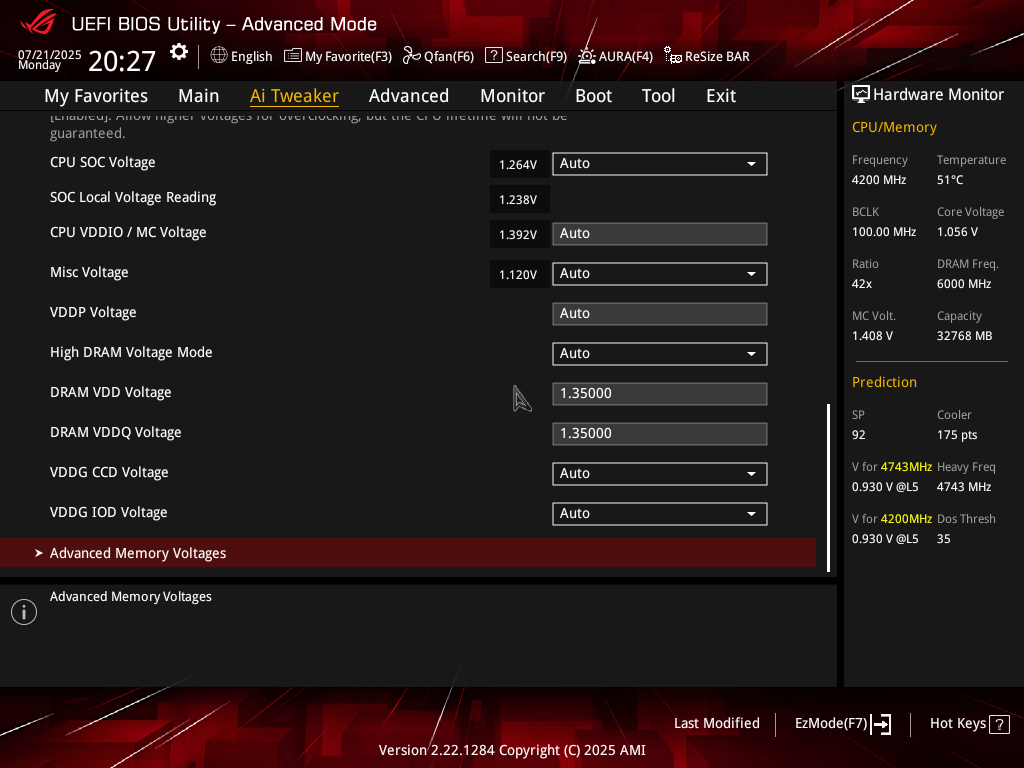Click the 32768 MB capacity value
This screenshot has height=768, width=1024.
click(965, 336)
